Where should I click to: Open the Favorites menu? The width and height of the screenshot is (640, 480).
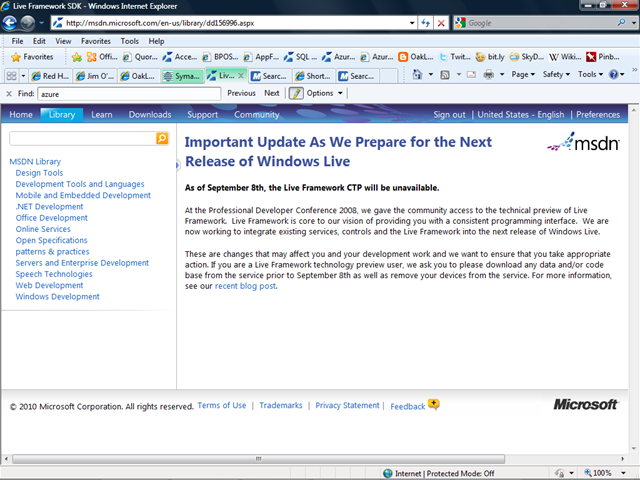[x=96, y=41]
